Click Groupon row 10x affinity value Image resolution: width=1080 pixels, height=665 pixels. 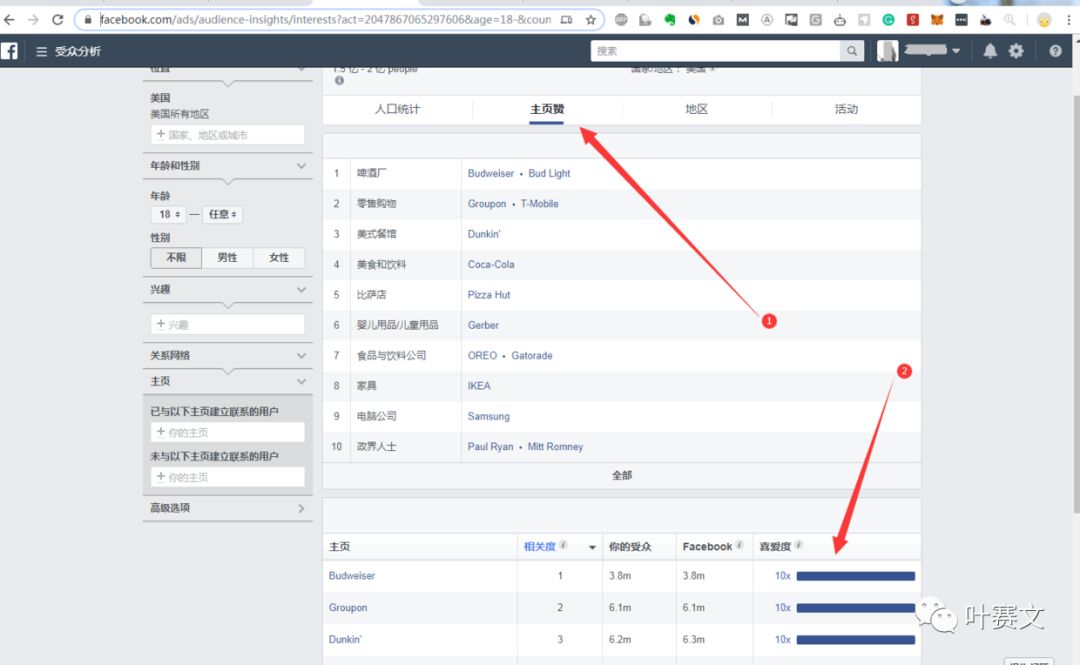(x=782, y=608)
